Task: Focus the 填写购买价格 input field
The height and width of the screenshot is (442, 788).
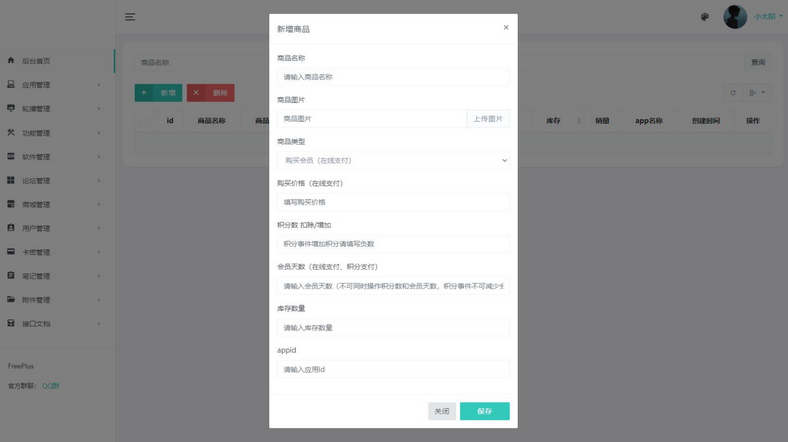Action: [393, 202]
